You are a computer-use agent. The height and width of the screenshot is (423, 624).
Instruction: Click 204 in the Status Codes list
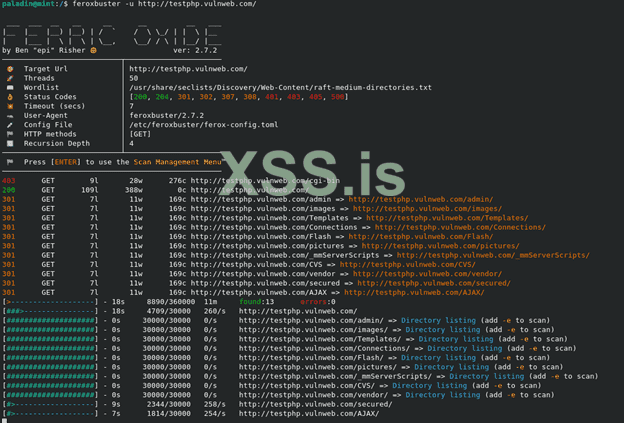162,97
